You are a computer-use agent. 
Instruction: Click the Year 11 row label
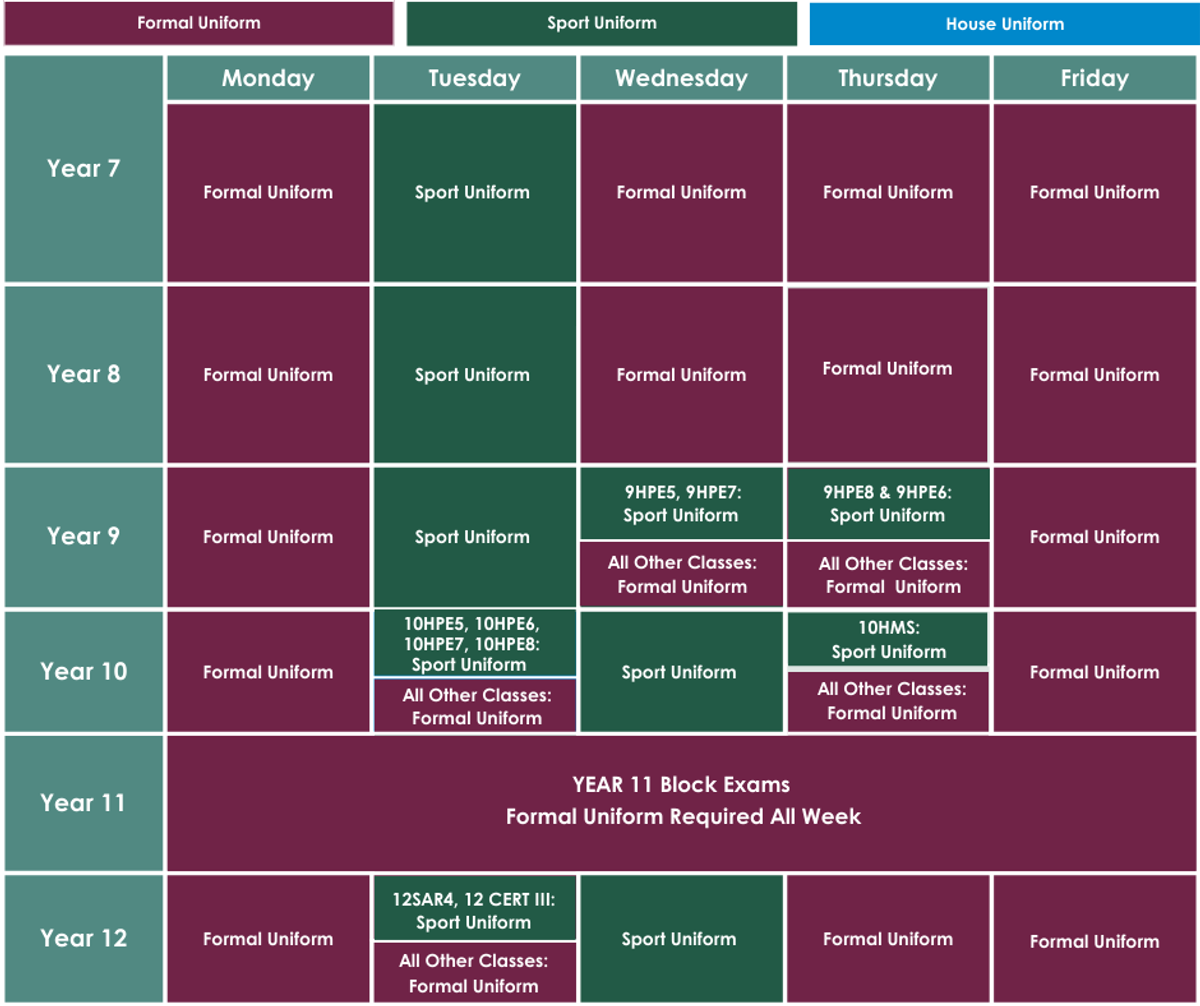click(x=83, y=802)
